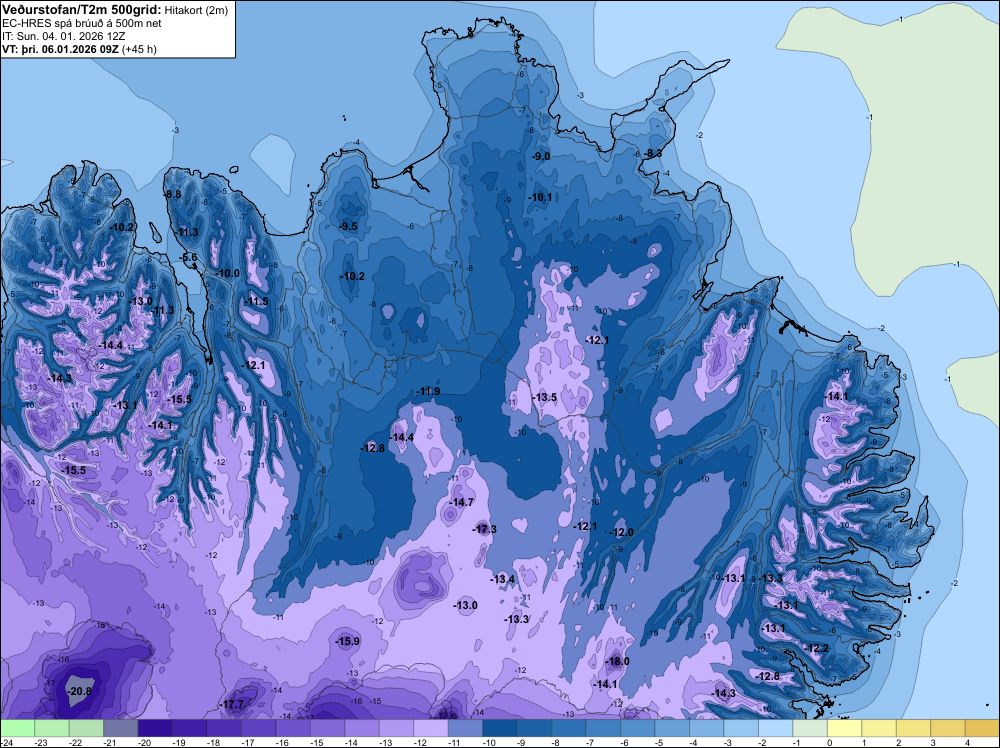Screen dimensions: 1000x748
Task: Click the legend scale label 4
Action: coord(967,743)
